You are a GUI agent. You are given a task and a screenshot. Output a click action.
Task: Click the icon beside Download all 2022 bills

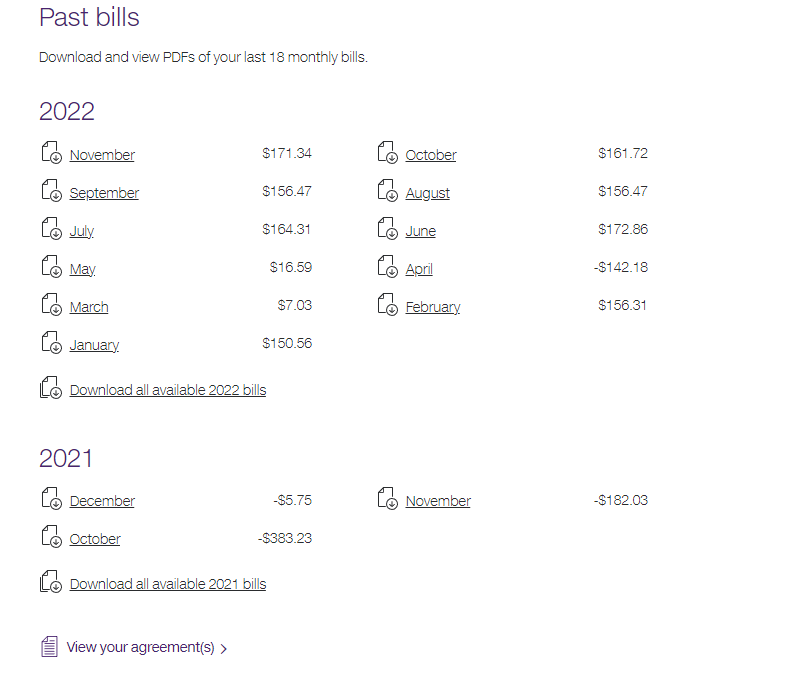(51, 389)
